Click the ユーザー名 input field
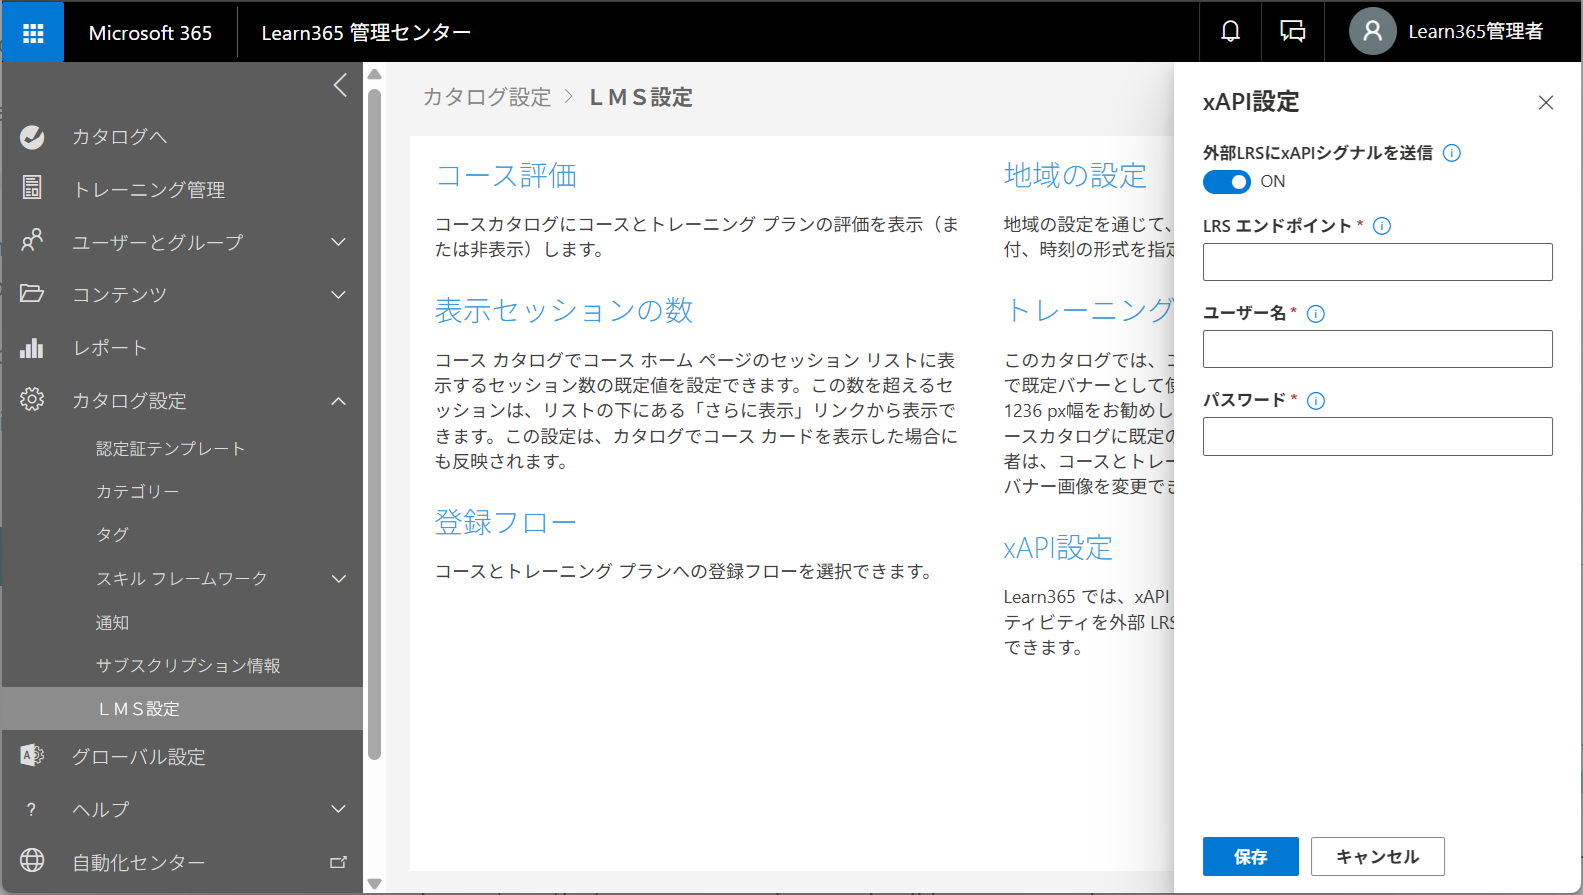This screenshot has width=1583, height=895. click(1377, 349)
